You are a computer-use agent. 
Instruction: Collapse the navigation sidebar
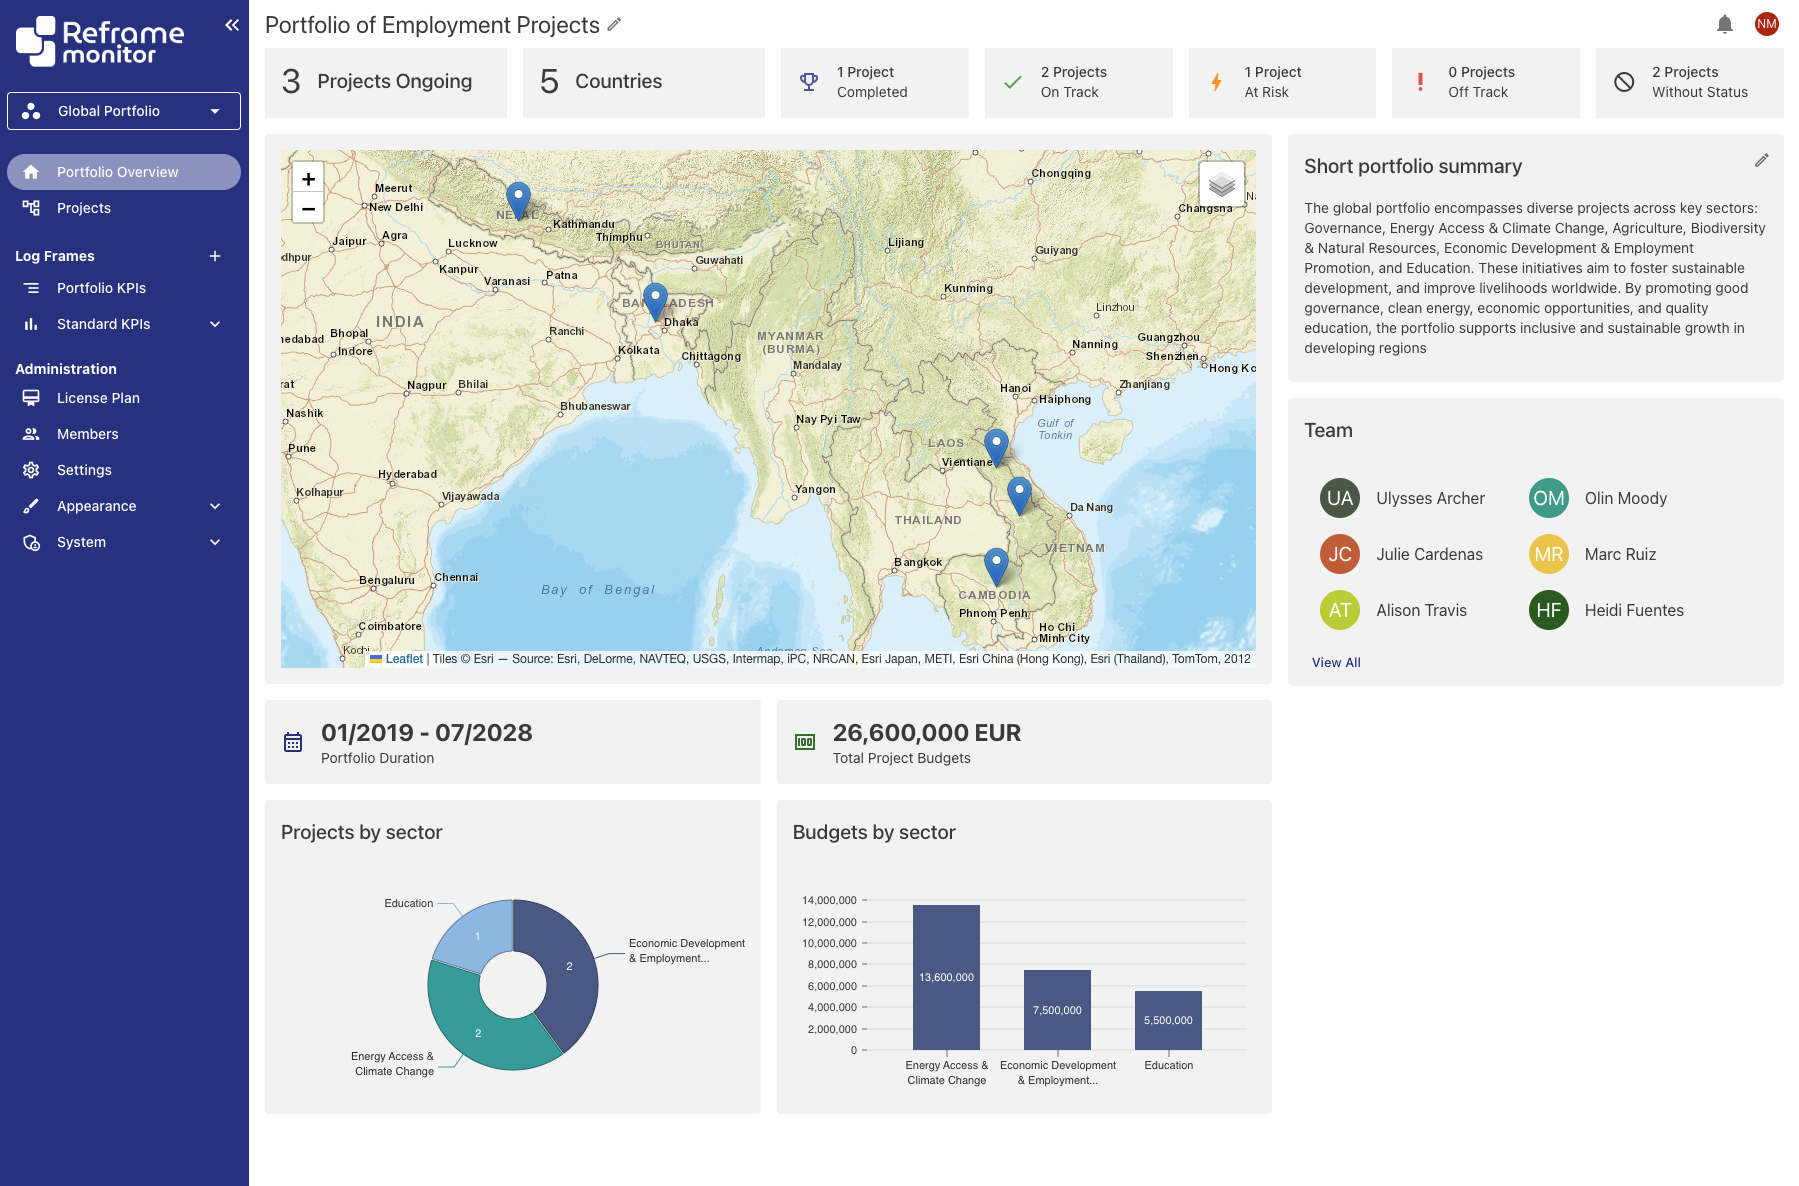pos(232,24)
